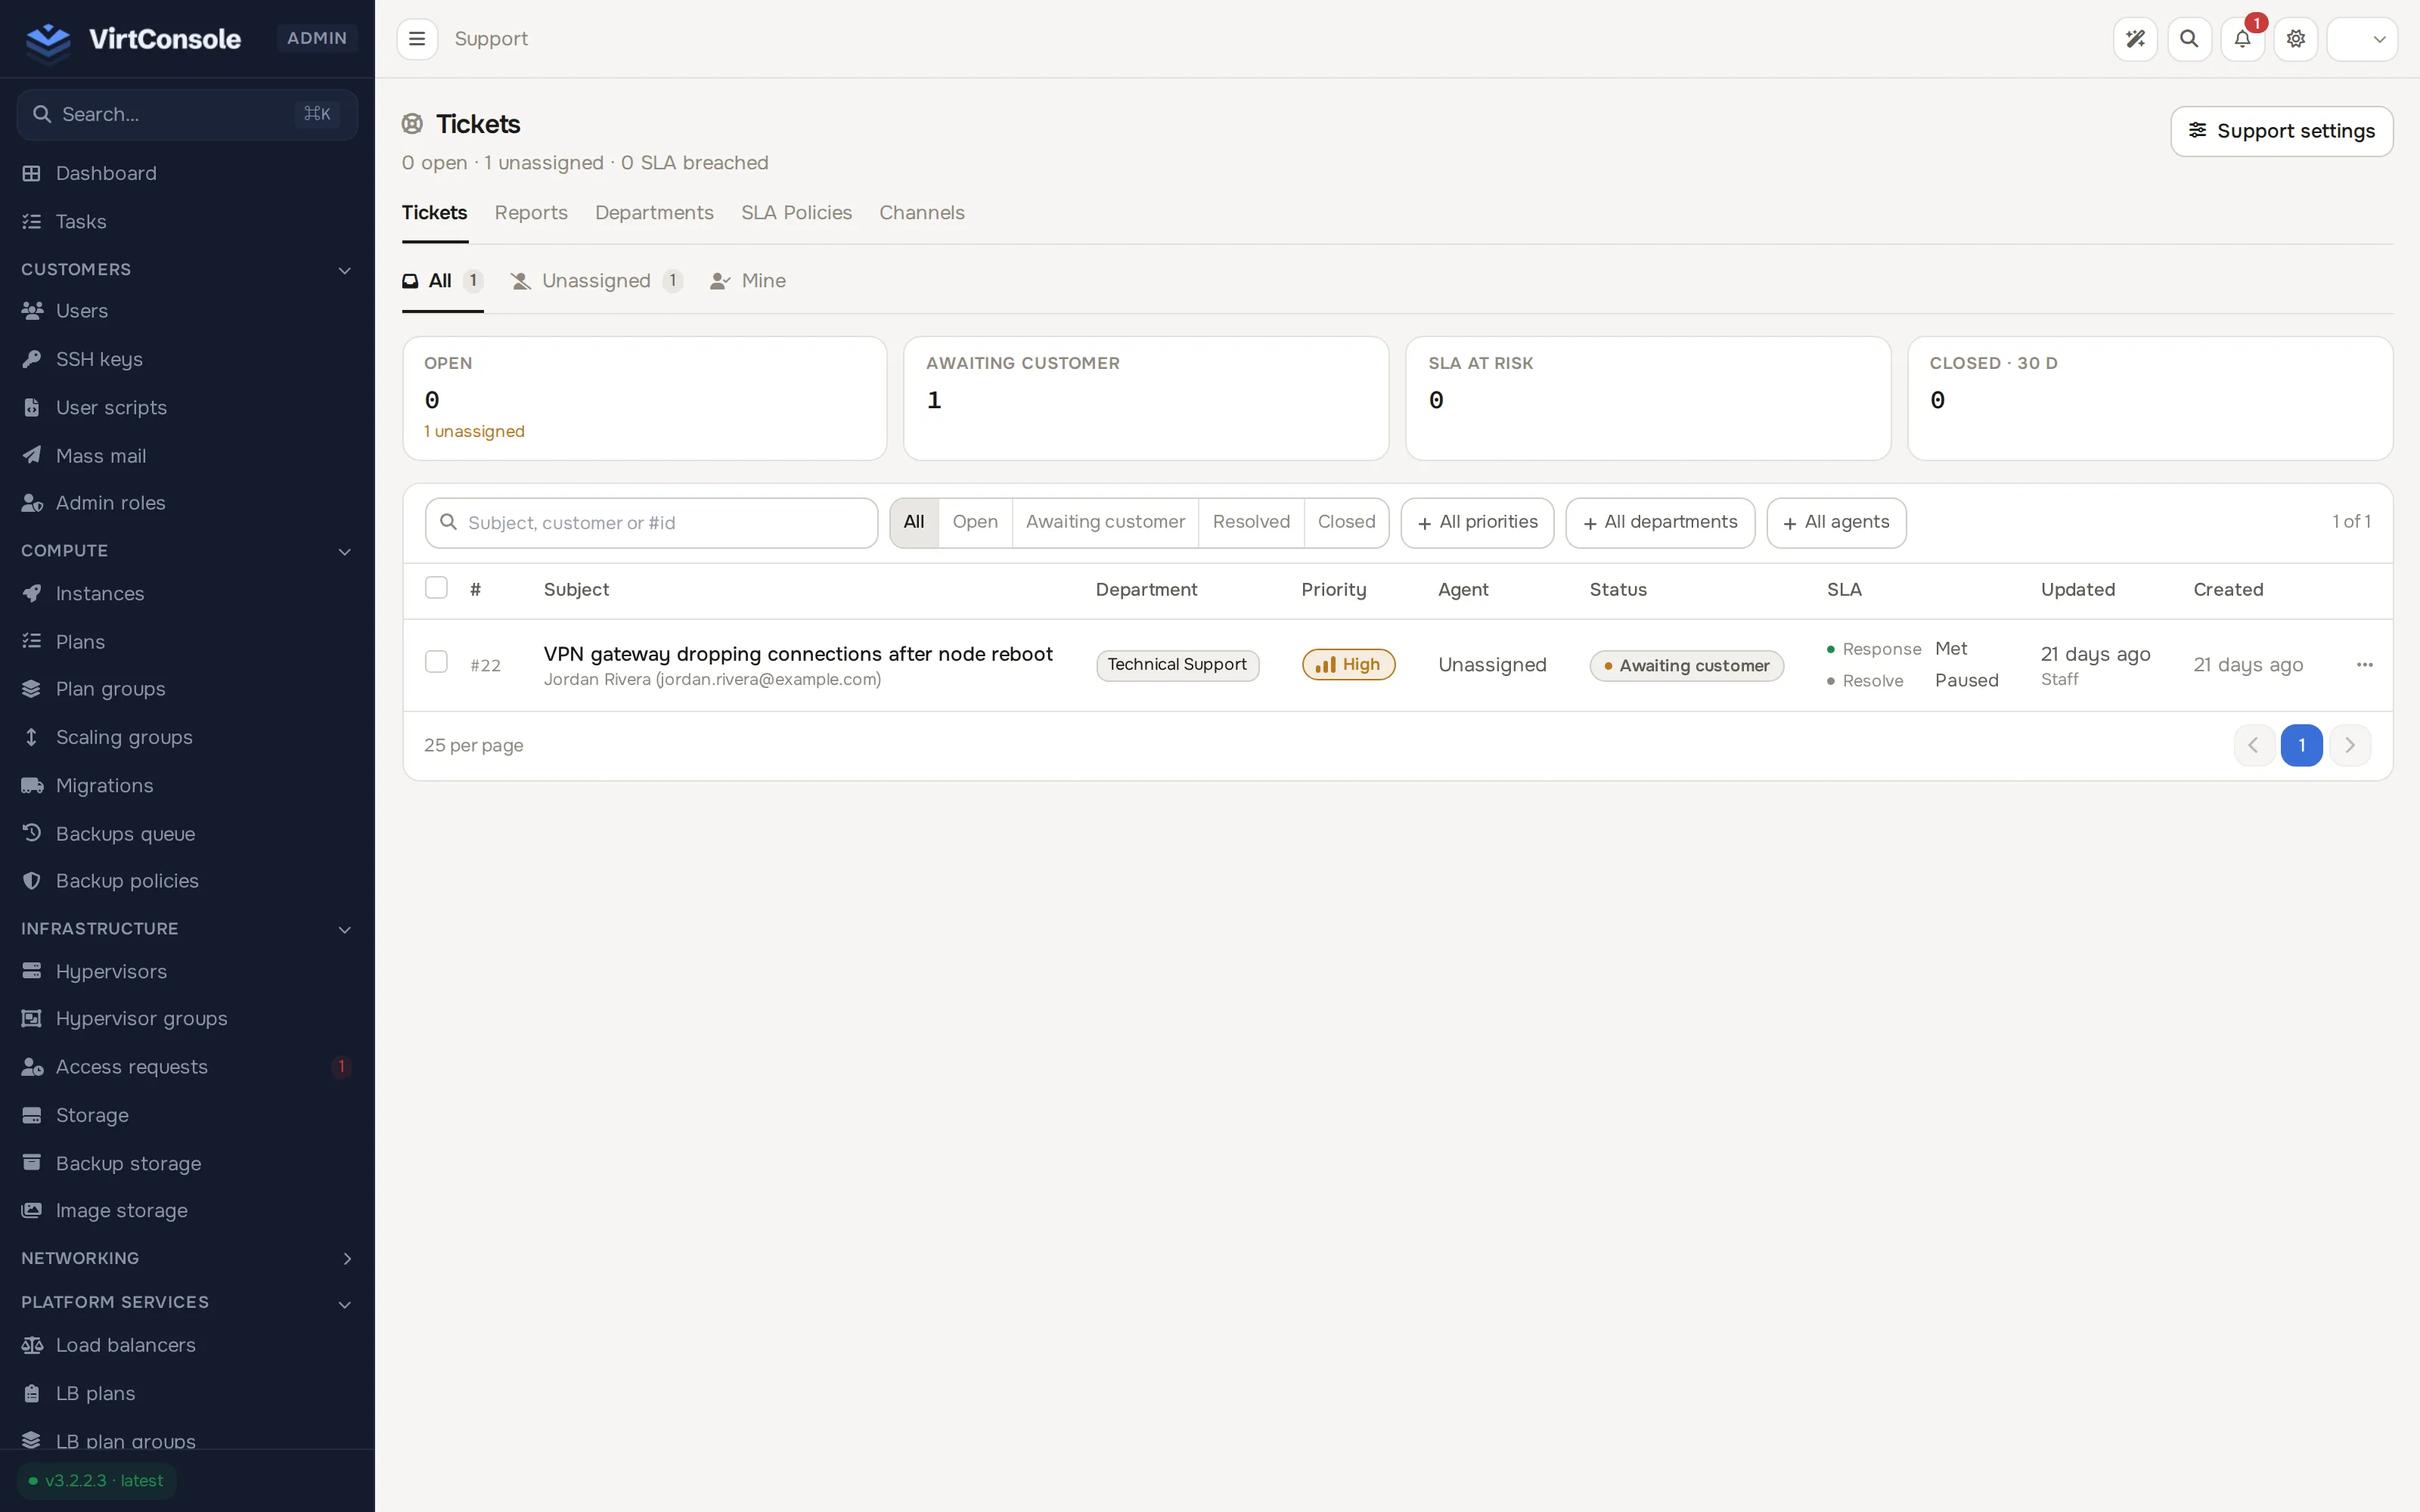Collapse the Infrastructure sidebar section
Image resolution: width=2420 pixels, height=1512 pixels.
(187, 929)
